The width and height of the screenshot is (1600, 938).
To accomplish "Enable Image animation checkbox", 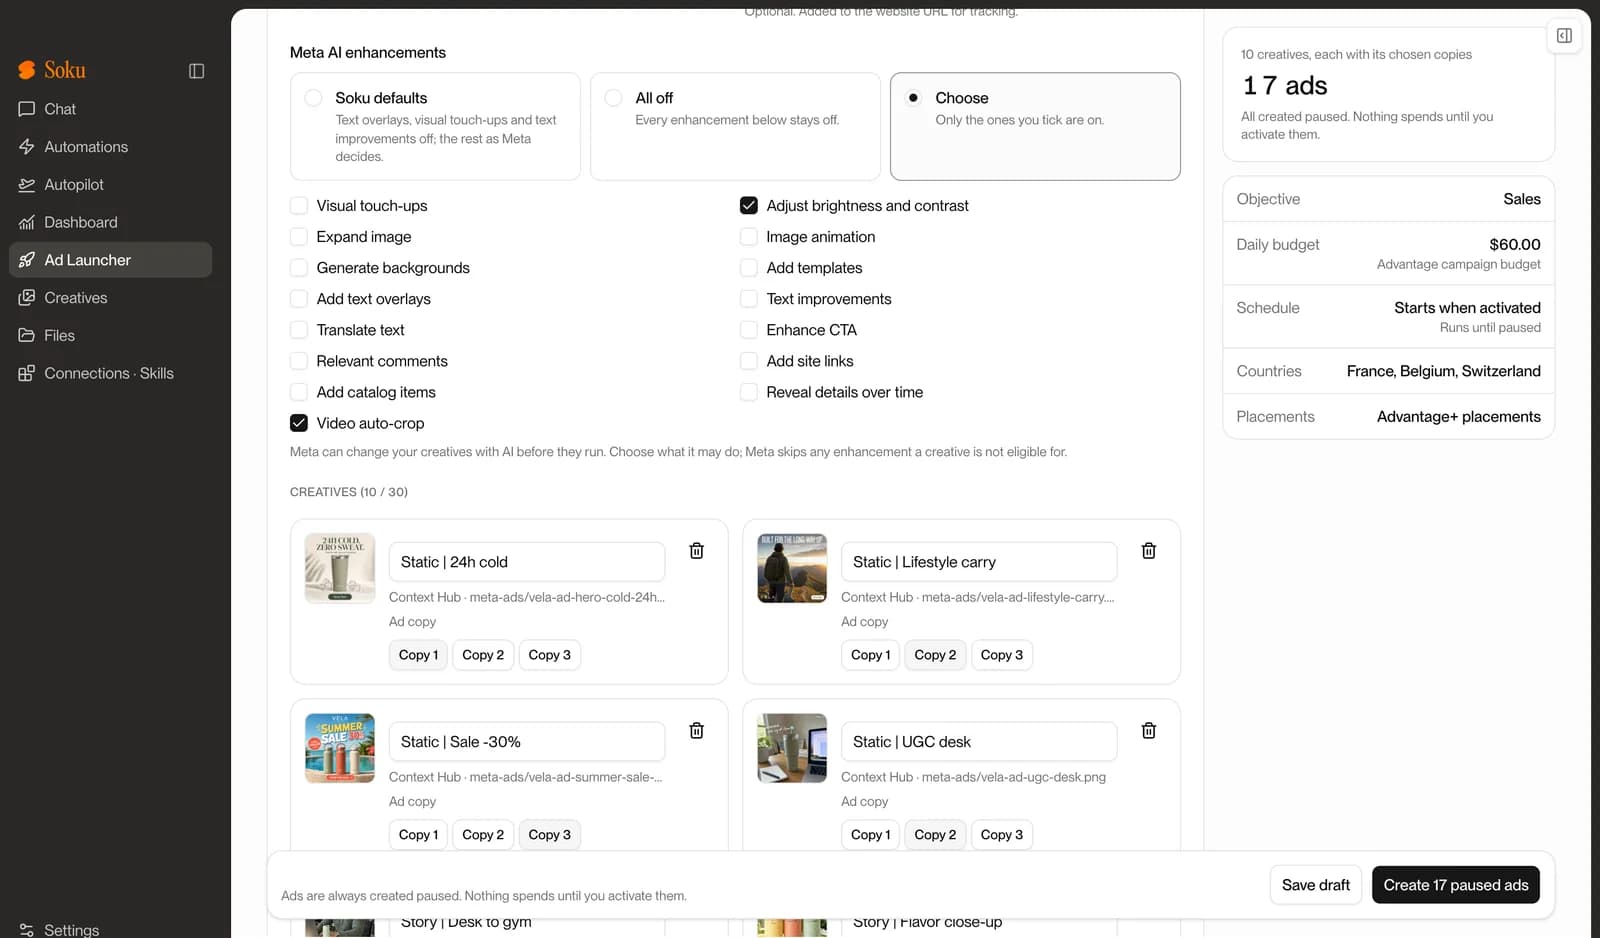I will click(x=749, y=237).
